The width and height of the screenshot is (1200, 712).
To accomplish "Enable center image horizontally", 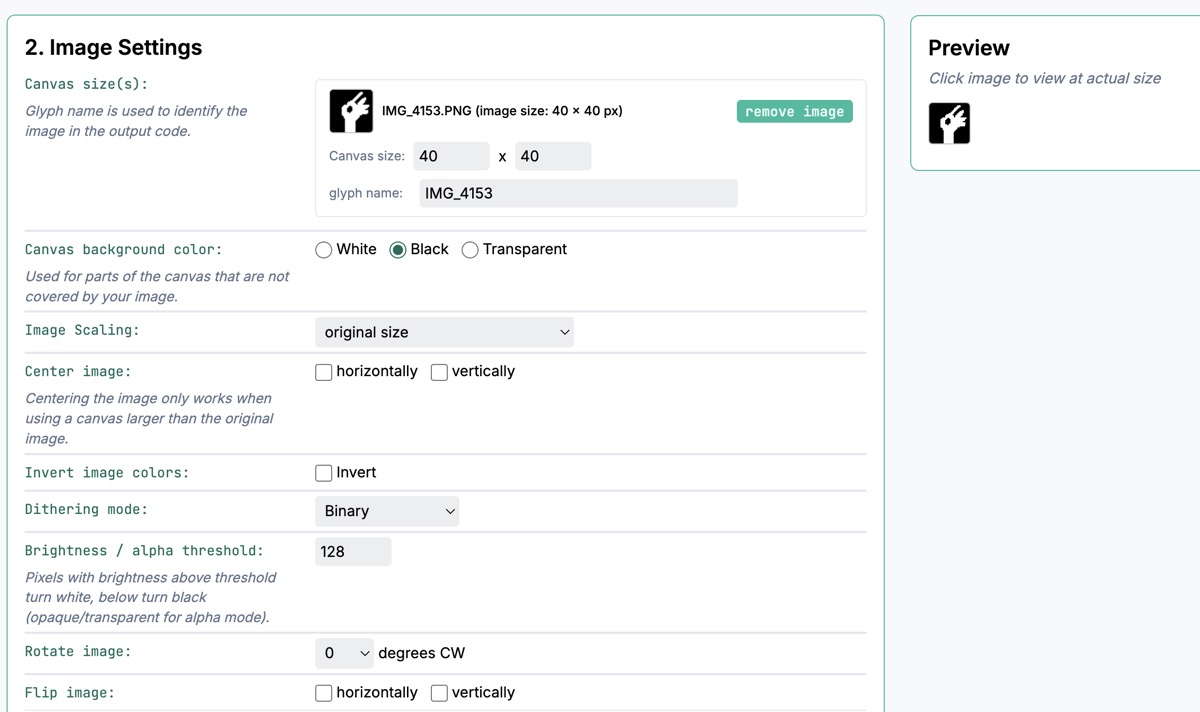I will (x=324, y=372).
